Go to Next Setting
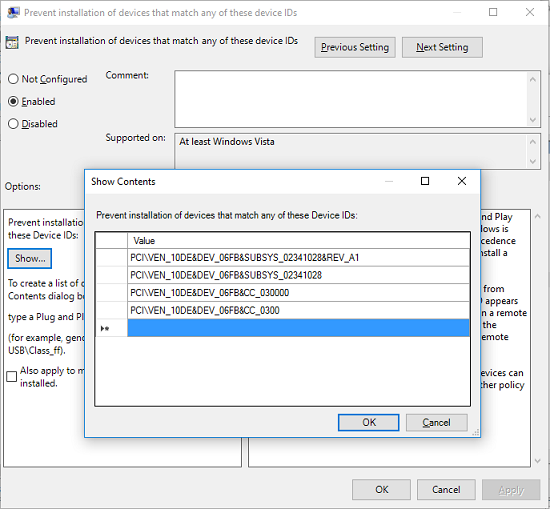 click(442, 47)
